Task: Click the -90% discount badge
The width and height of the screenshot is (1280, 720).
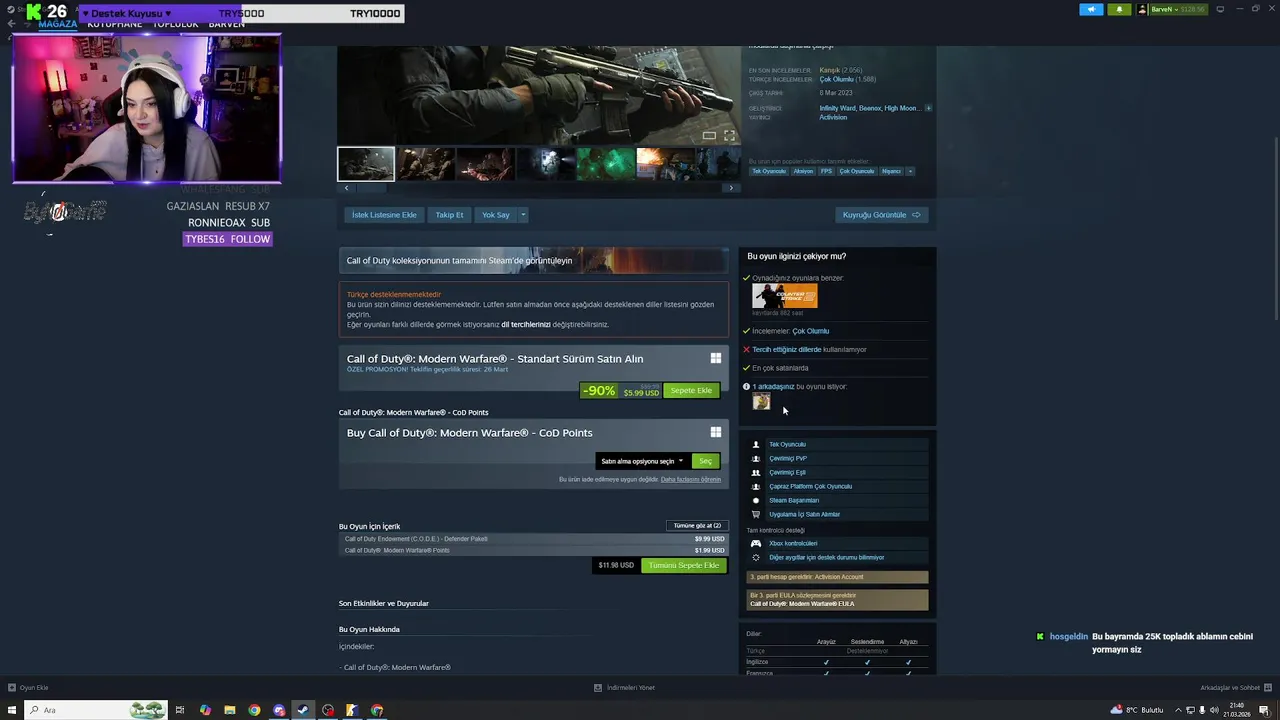Action: coord(599,390)
